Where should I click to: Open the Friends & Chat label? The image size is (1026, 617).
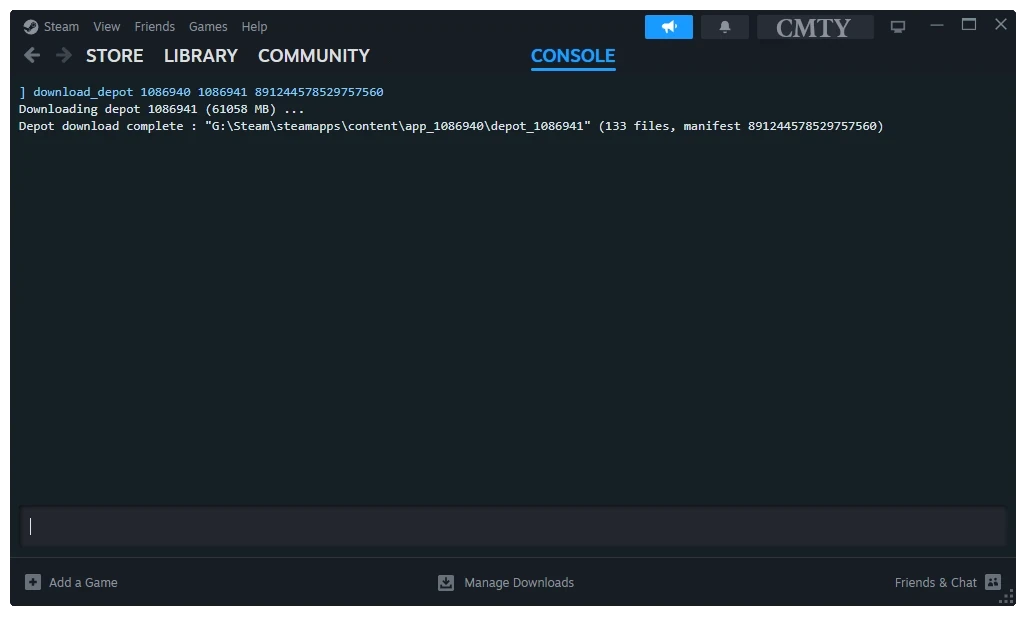(x=936, y=582)
